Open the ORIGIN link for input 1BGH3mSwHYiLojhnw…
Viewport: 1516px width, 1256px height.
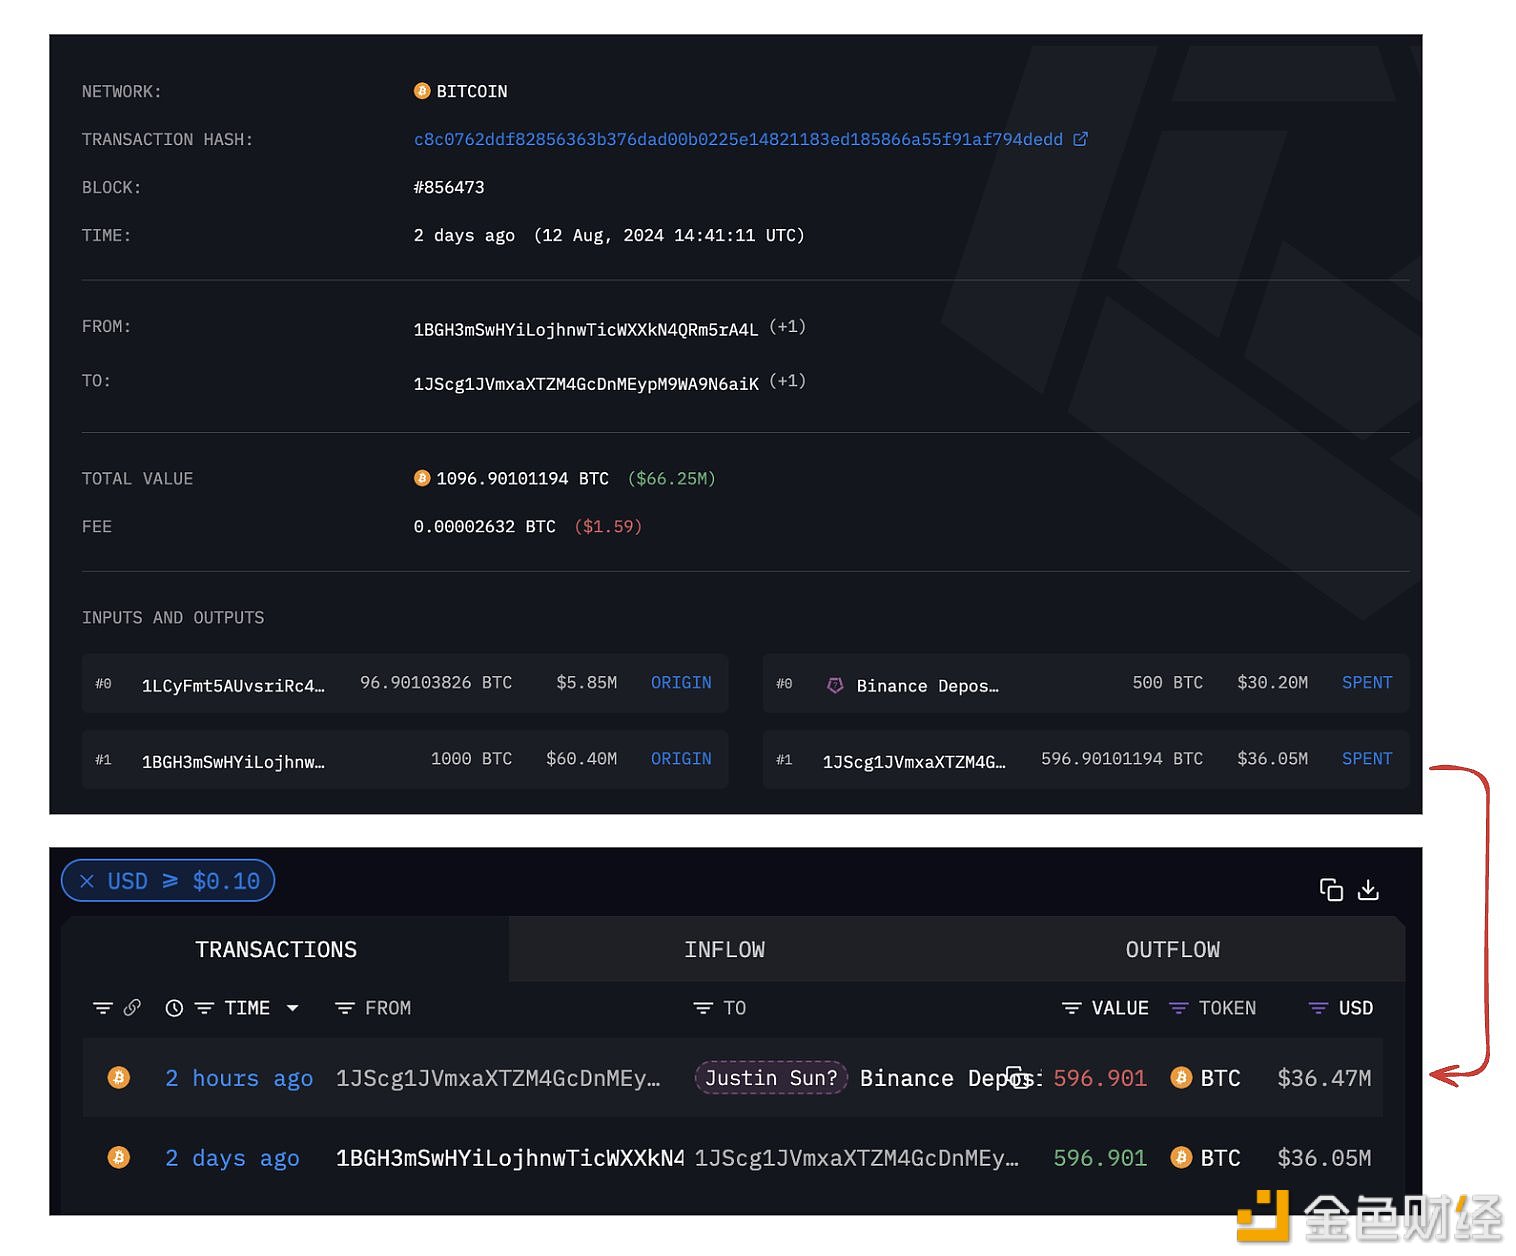(x=681, y=759)
